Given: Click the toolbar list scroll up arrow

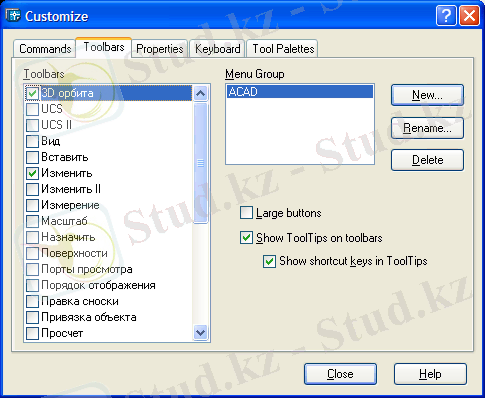Looking at the screenshot, I should 200,93.
